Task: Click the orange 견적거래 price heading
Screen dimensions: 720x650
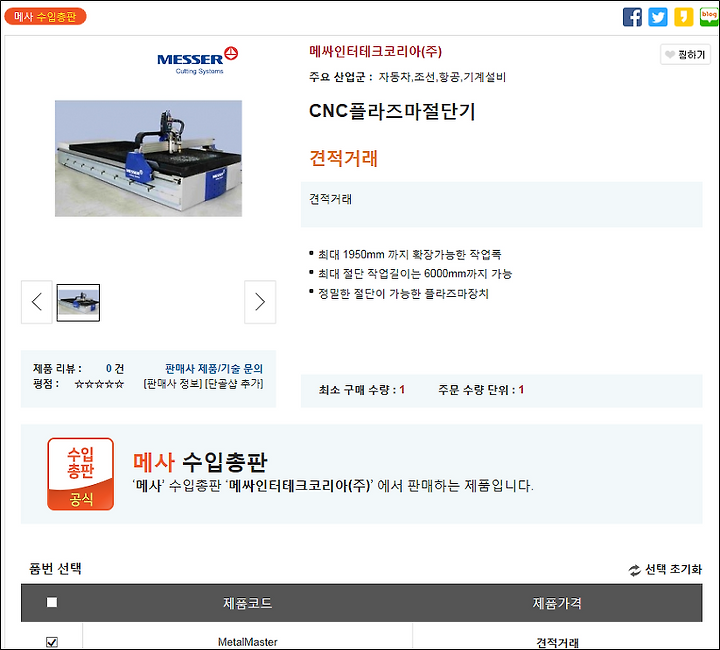Action: [343, 158]
